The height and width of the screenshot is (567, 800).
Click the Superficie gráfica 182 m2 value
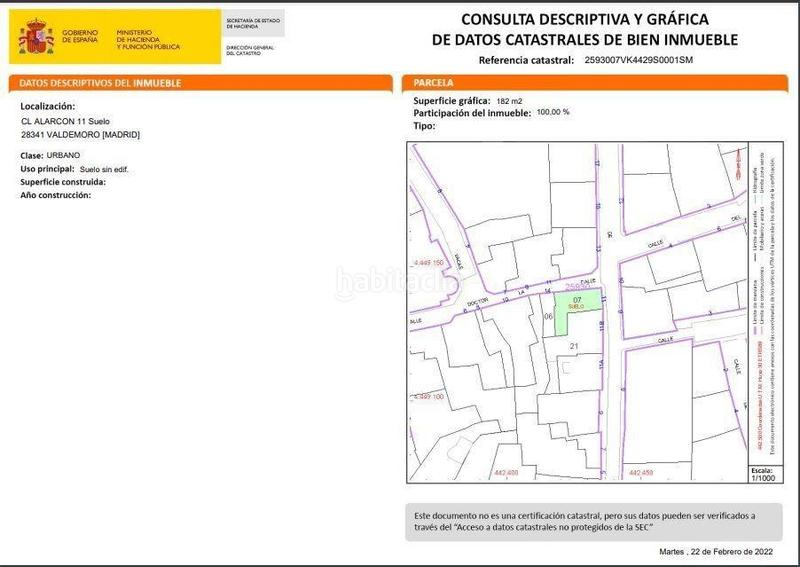click(506, 102)
